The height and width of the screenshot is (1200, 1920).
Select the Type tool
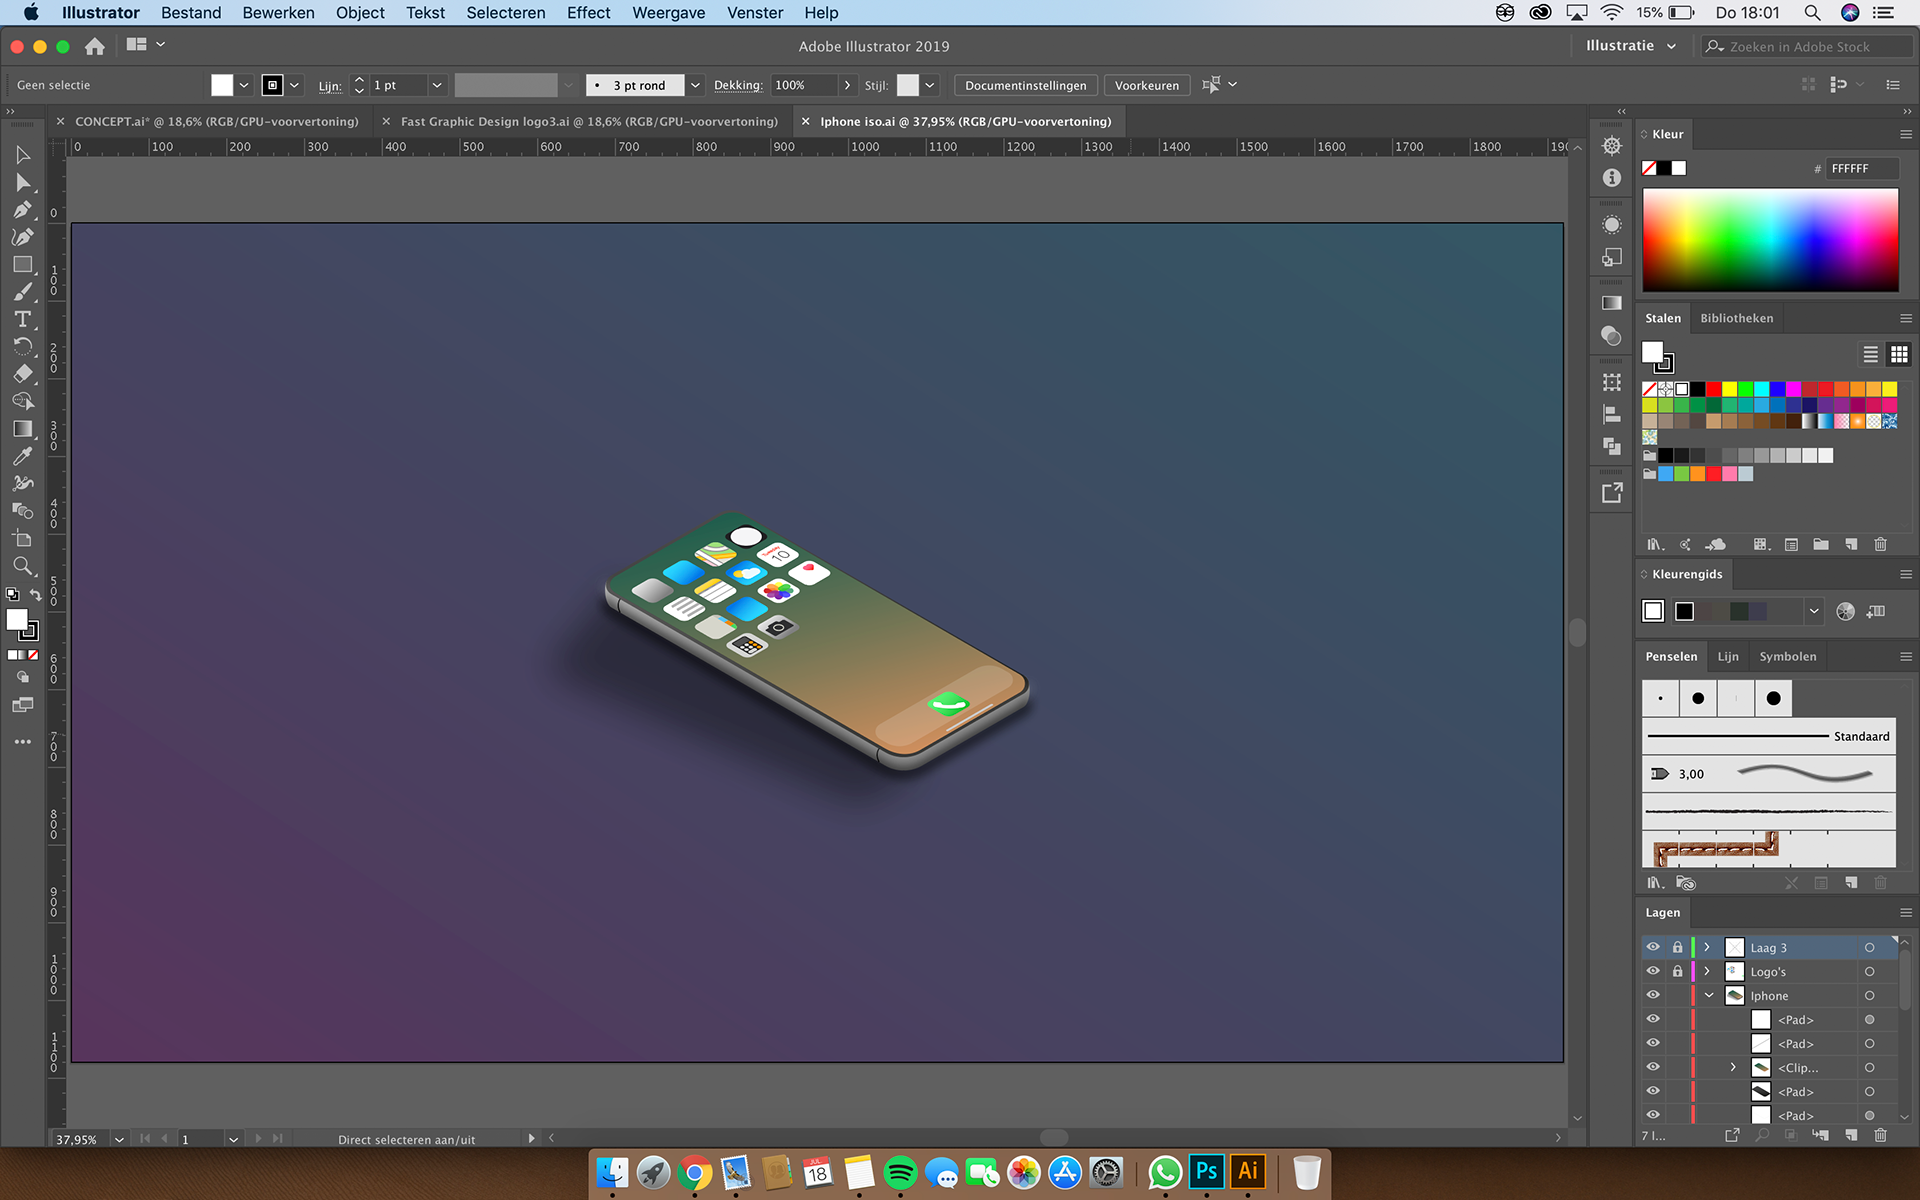click(22, 319)
